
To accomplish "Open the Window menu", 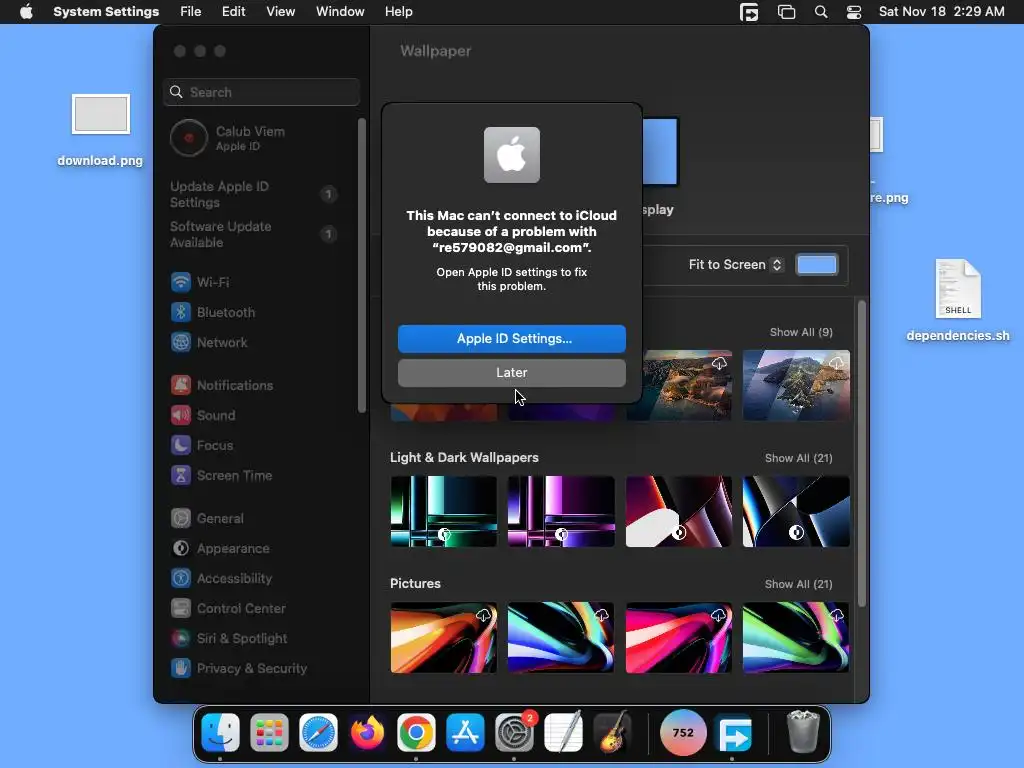I will 340,11.
